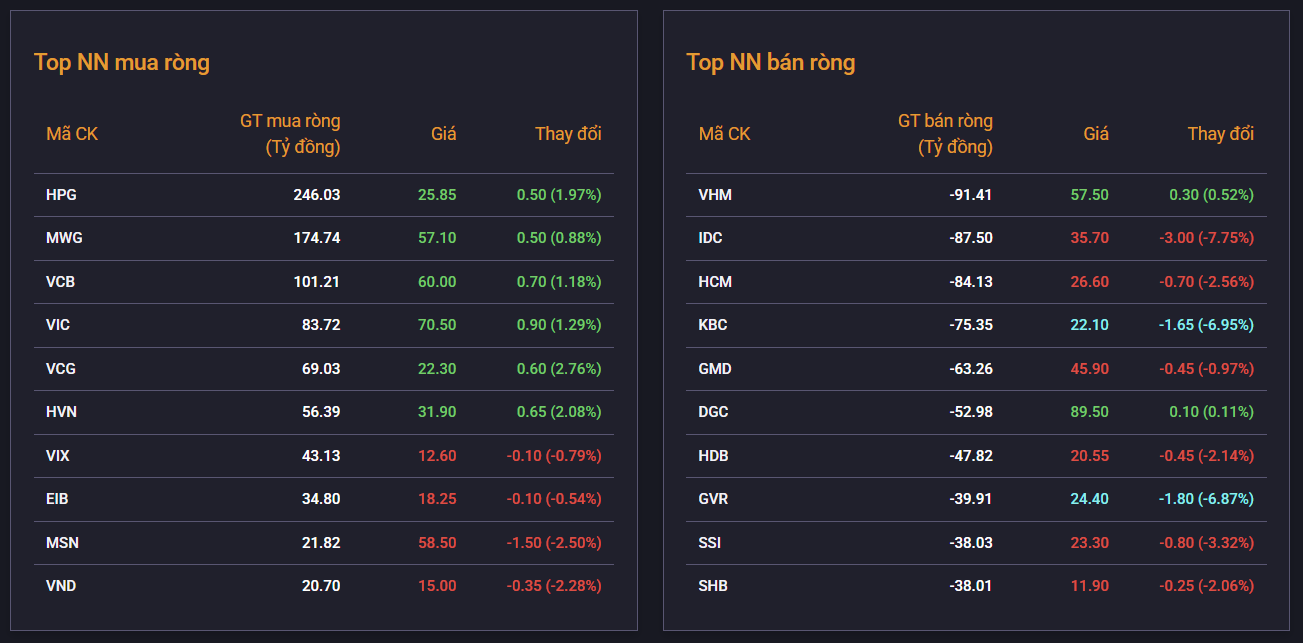The image size is (1303, 643).
Task: Click SSI change -0.80 (-3.32%)
Action: pos(1206,543)
